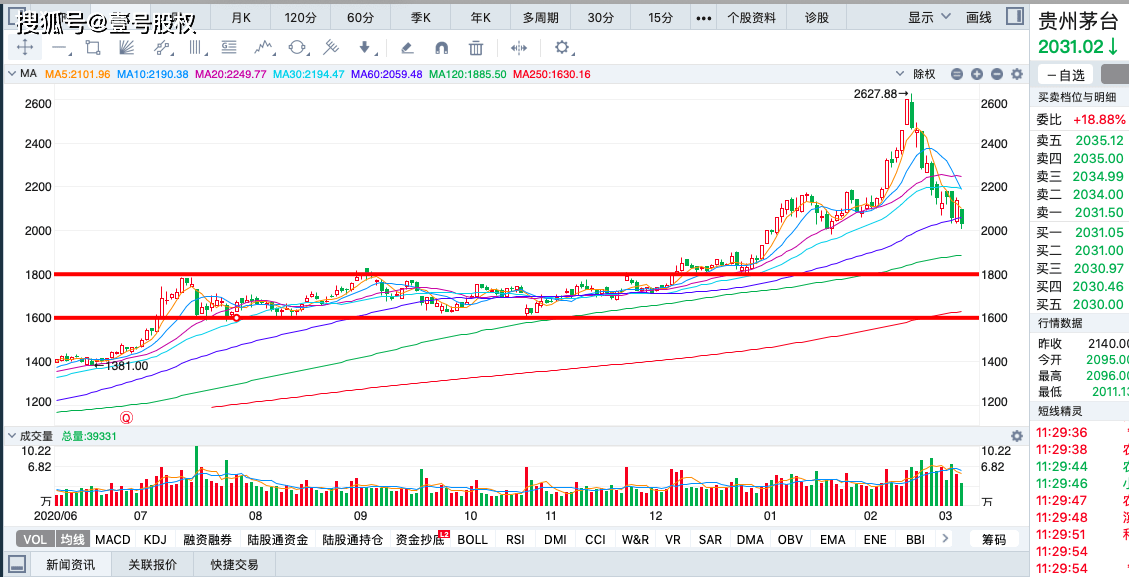1129x577 pixels.
Task: Open the MACD indicator tab
Action: click(113, 540)
